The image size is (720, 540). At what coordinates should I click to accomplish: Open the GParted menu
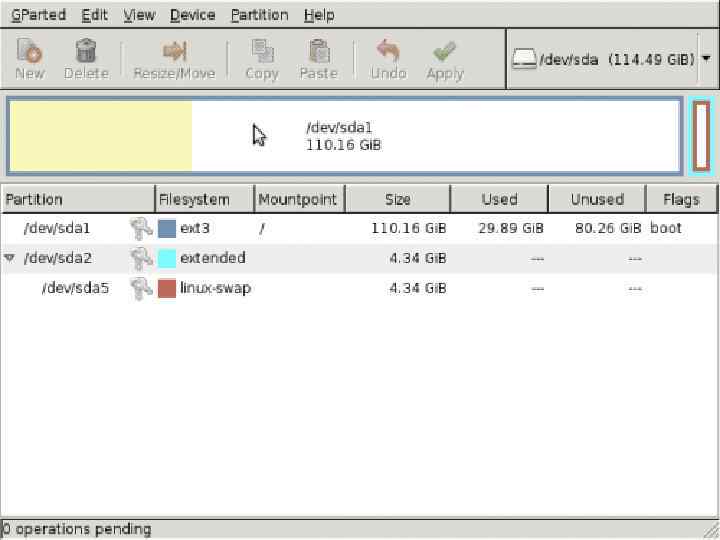38,15
